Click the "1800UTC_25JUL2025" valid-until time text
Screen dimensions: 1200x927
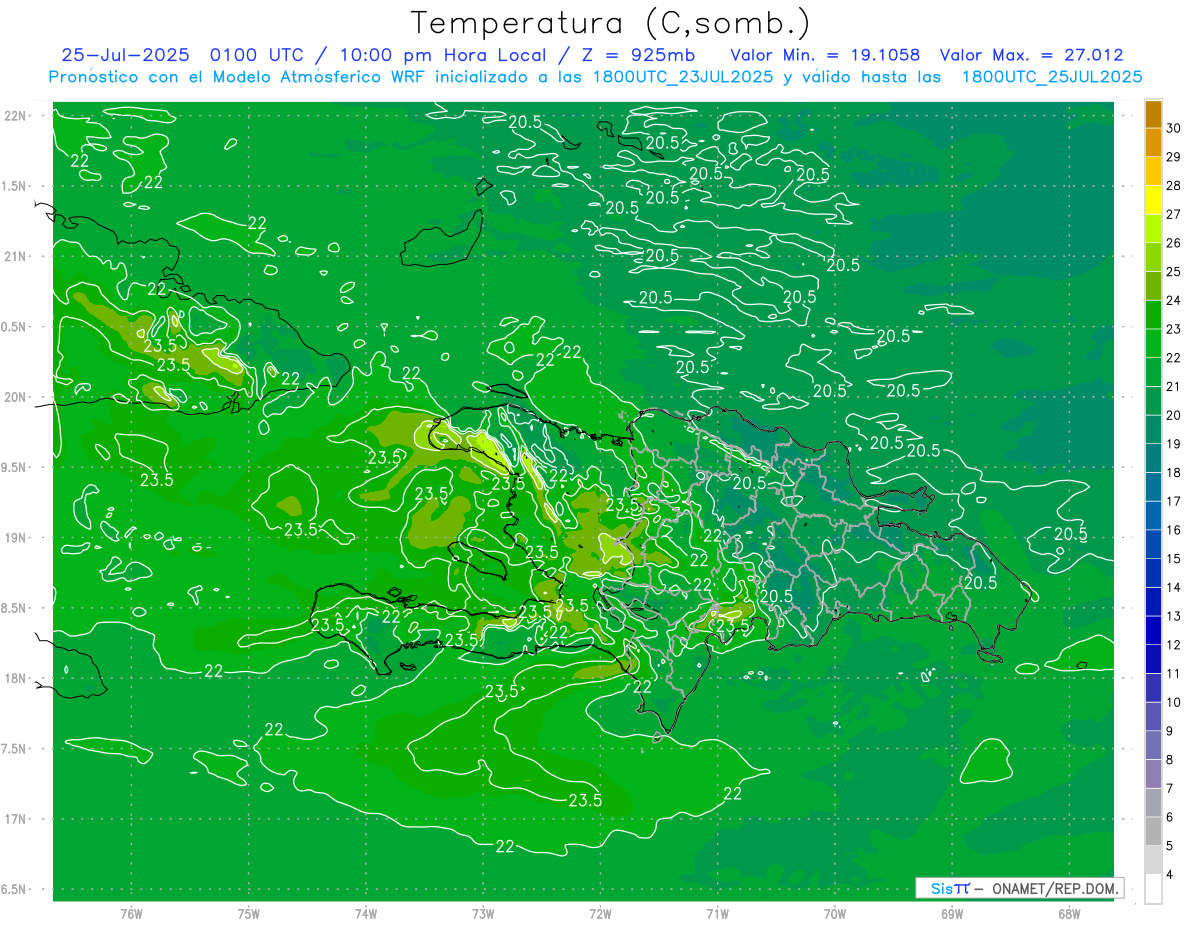click(1052, 77)
